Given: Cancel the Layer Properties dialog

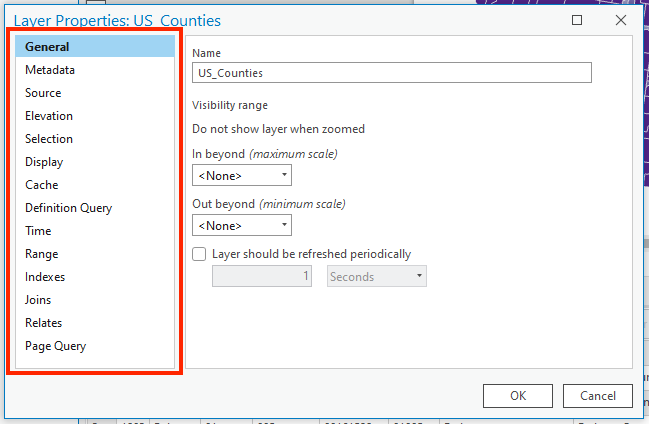Looking at the screenshot, I should (x=598, y=396).
